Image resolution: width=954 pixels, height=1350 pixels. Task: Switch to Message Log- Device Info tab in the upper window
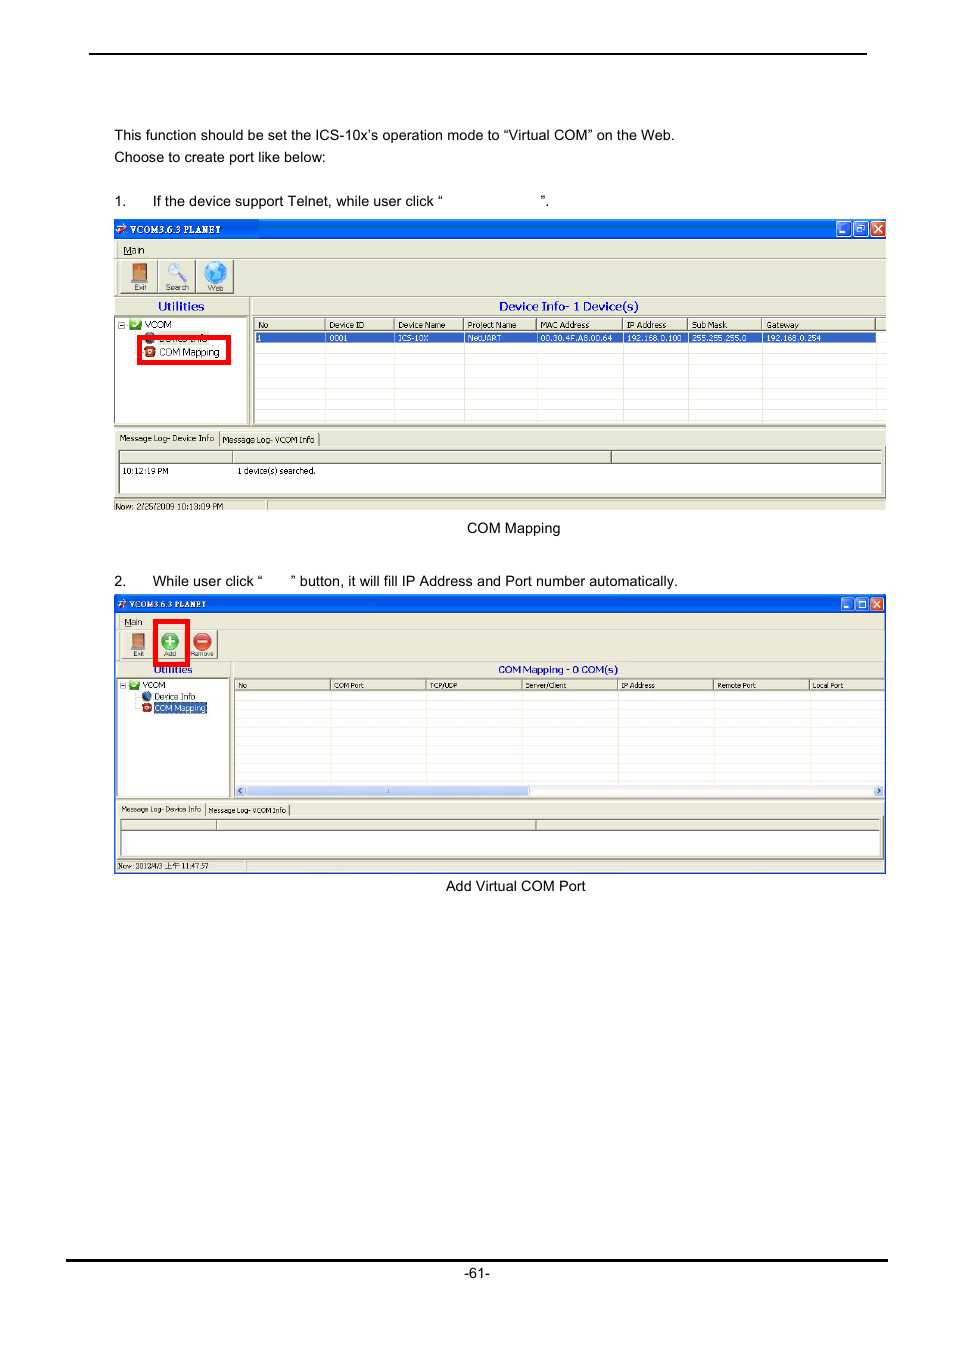[167, 438]
